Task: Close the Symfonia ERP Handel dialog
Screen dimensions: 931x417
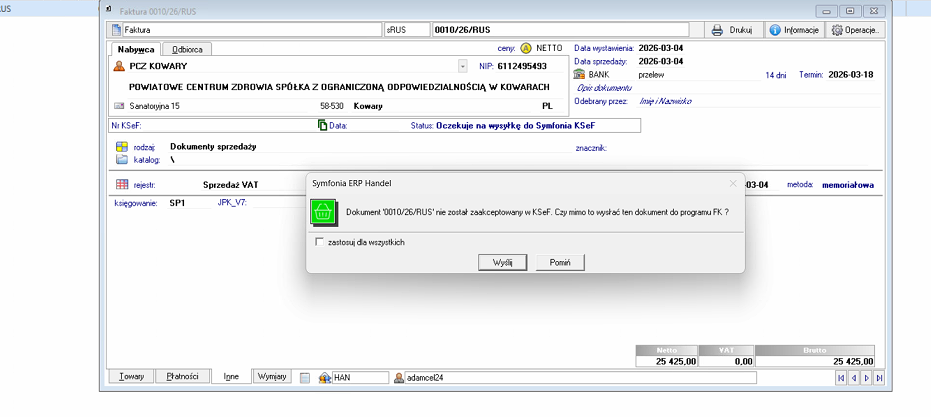Action: pyautogui.click(x=733, y=184)
